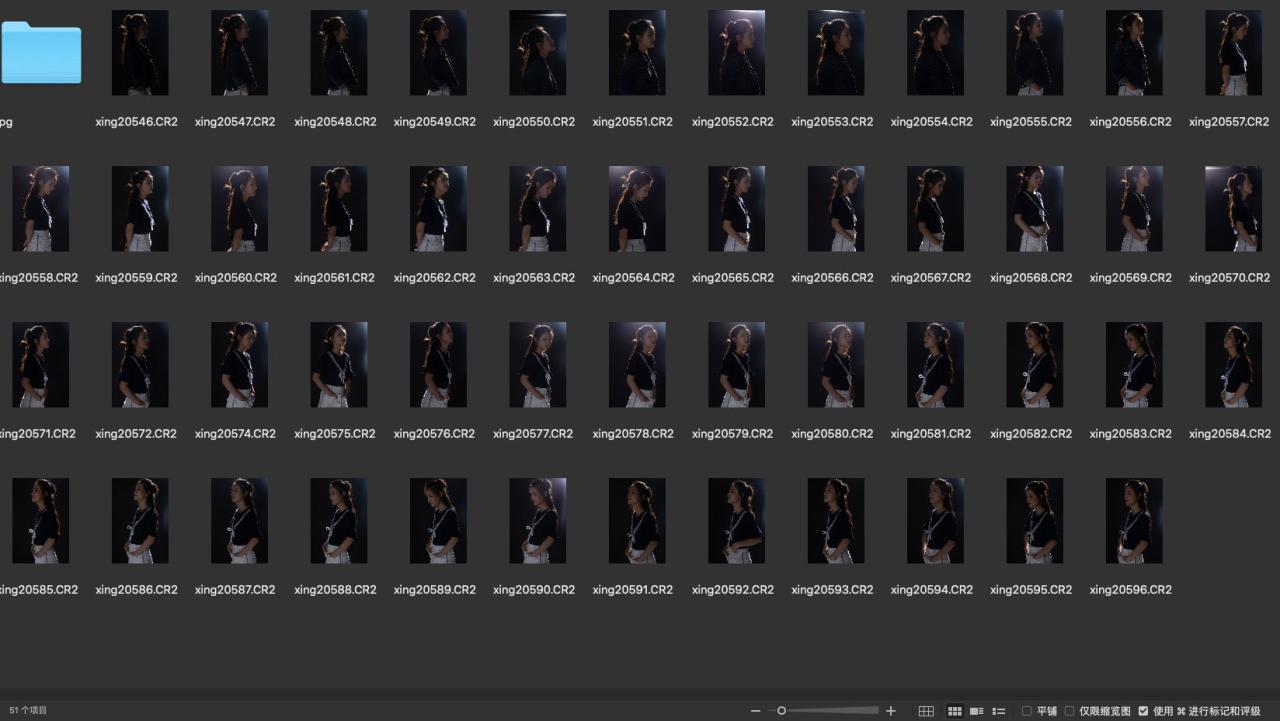Screen dimensions: 1280x721
Task: Click the thumbnail size slider
Action: 828,711
